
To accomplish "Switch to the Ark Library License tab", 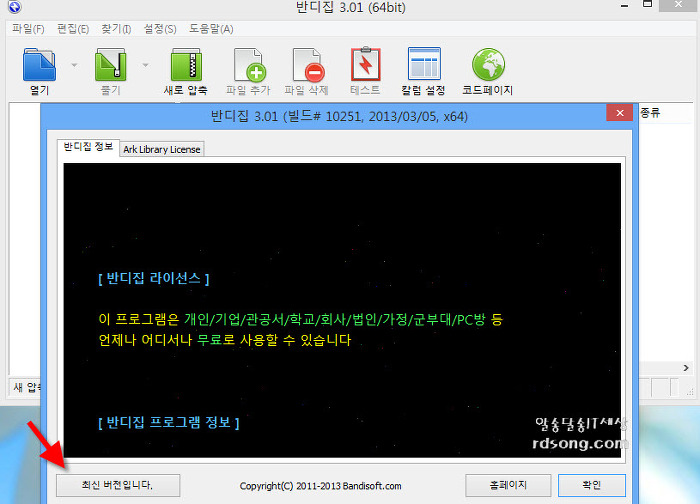I will 161,149.
